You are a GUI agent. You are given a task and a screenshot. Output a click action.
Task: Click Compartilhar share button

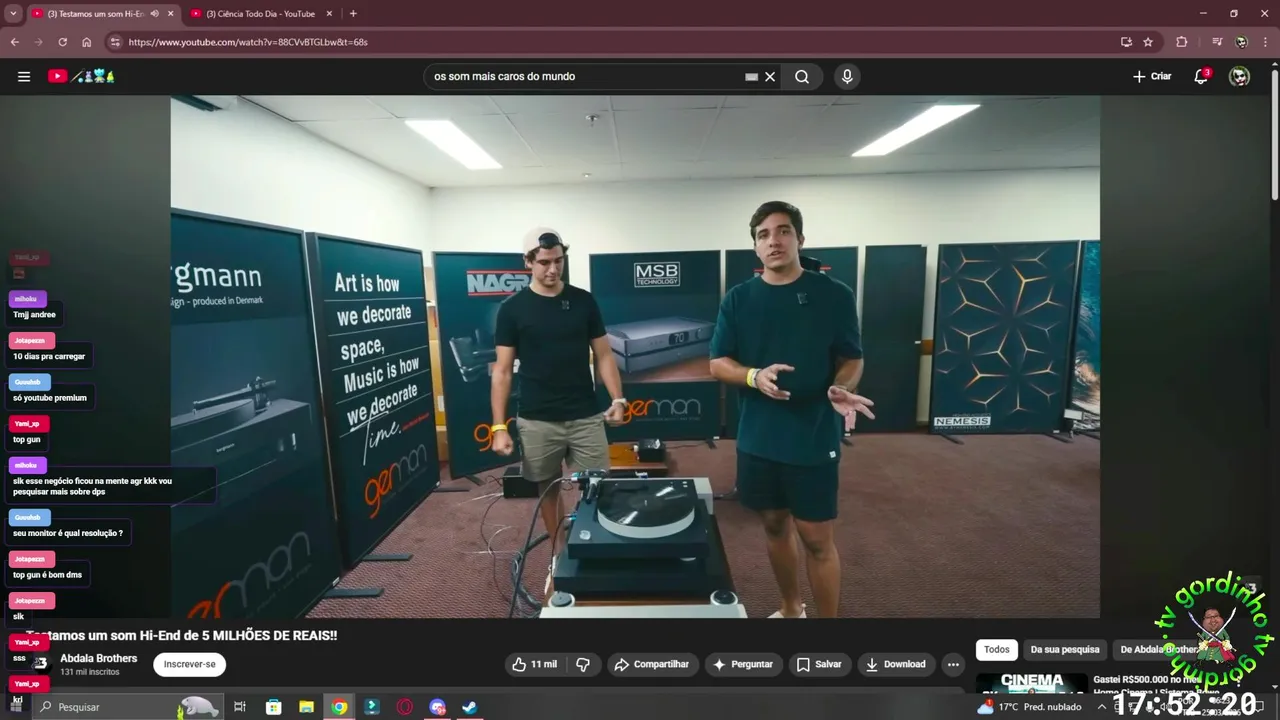(651, 664)
